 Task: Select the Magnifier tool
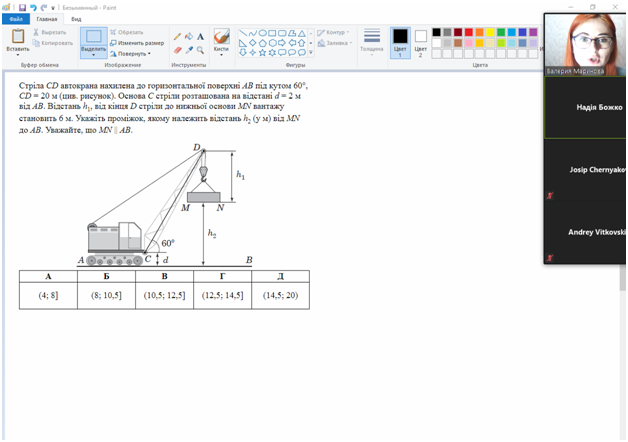[x=201, y=50]
